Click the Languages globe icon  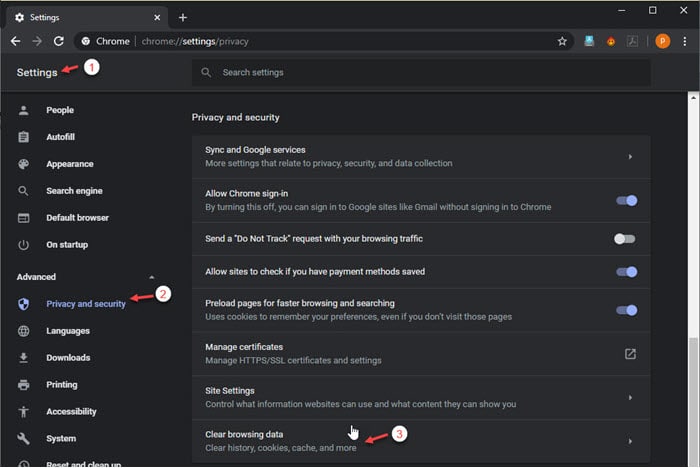tap(24, 331)
